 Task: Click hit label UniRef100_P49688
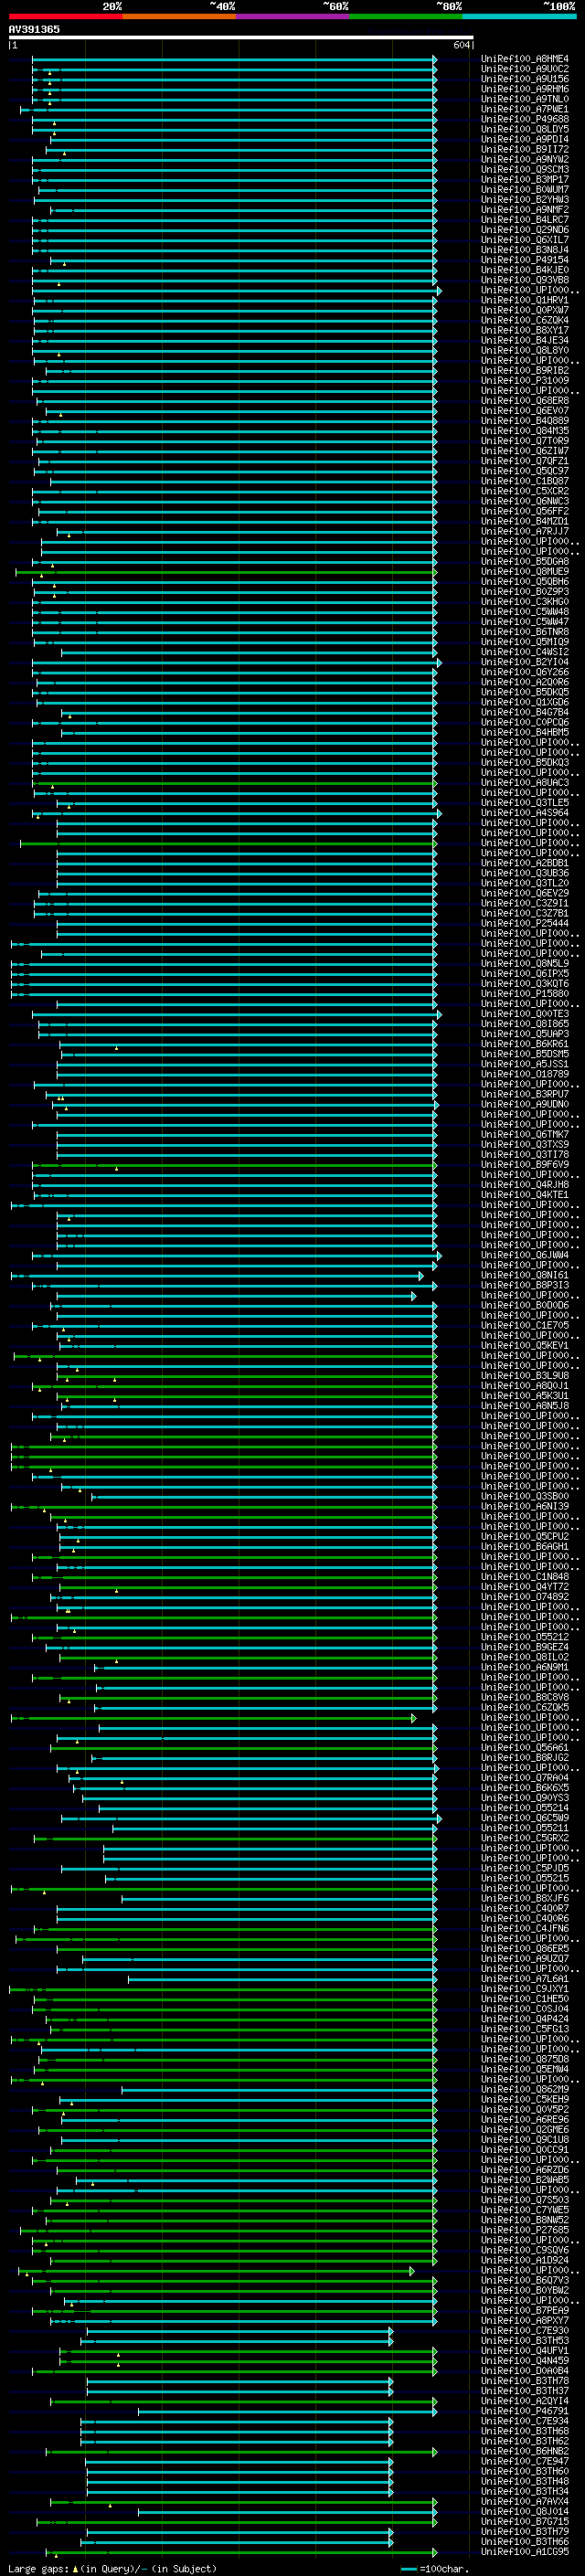[x=525, y=119]
